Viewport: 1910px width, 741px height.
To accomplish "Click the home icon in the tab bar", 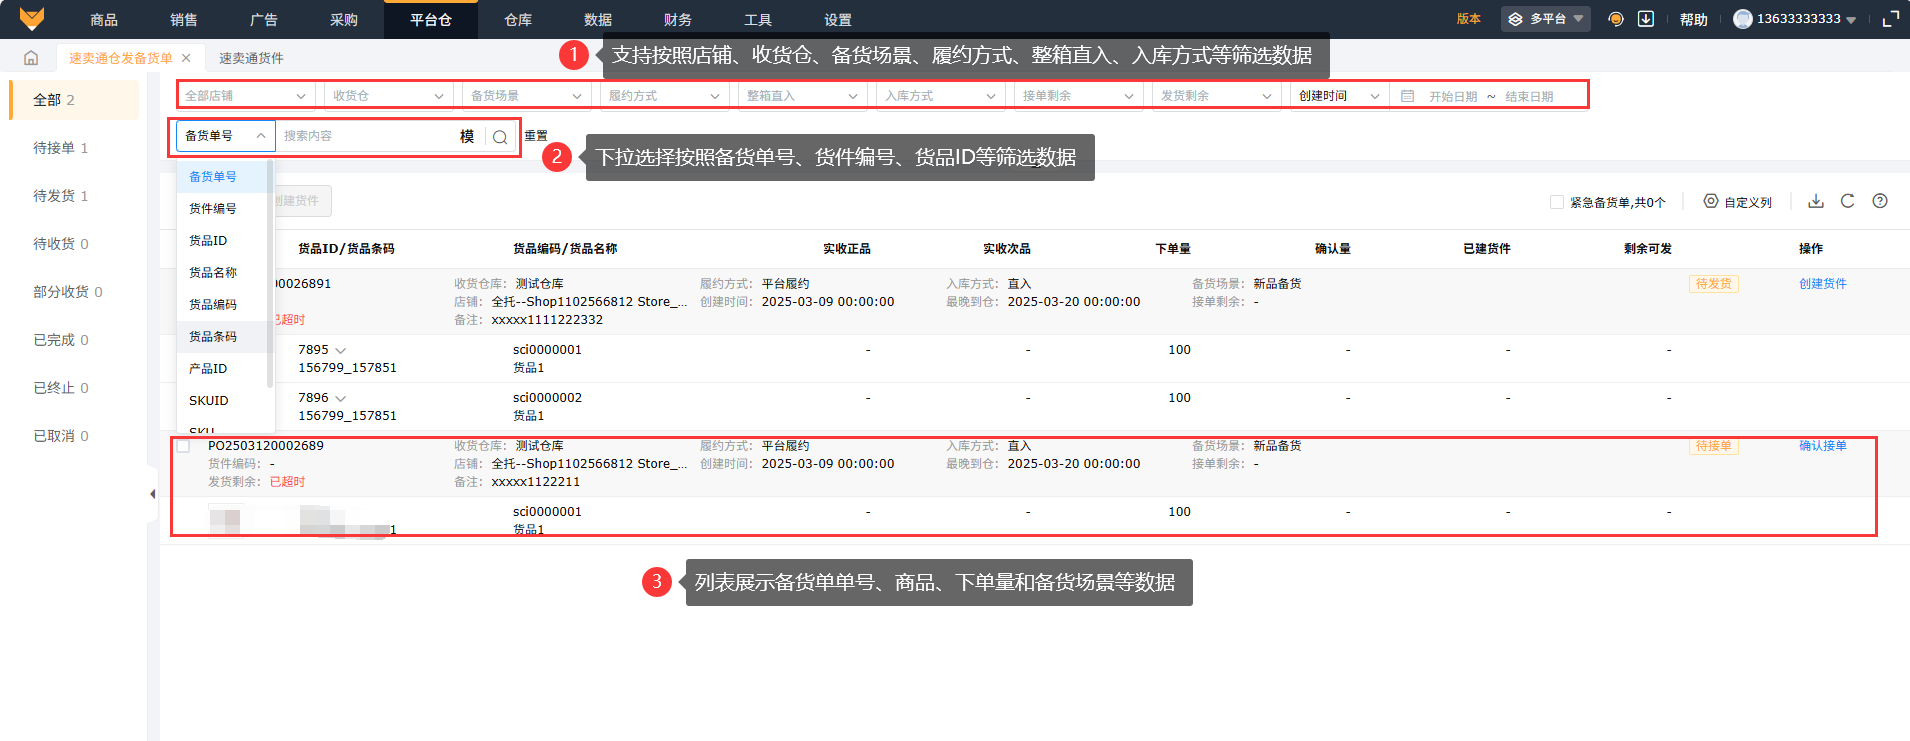I will tap(31, 58).
